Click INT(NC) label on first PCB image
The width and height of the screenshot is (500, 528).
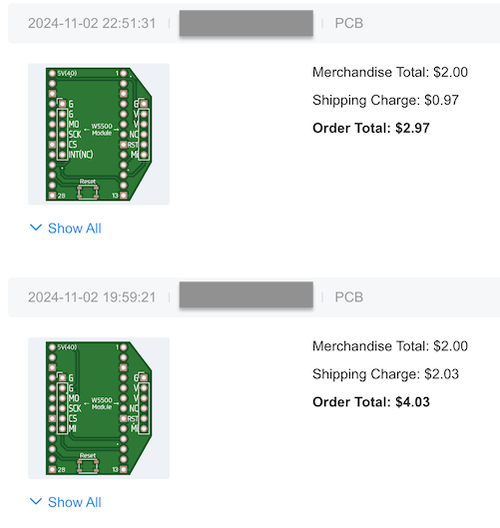pos(81,155)
